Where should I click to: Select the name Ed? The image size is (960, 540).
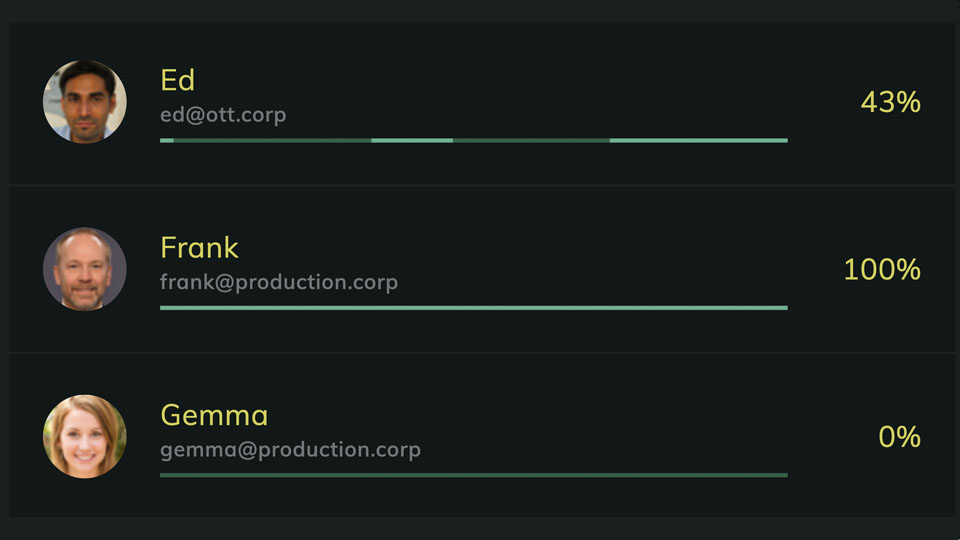177,80
